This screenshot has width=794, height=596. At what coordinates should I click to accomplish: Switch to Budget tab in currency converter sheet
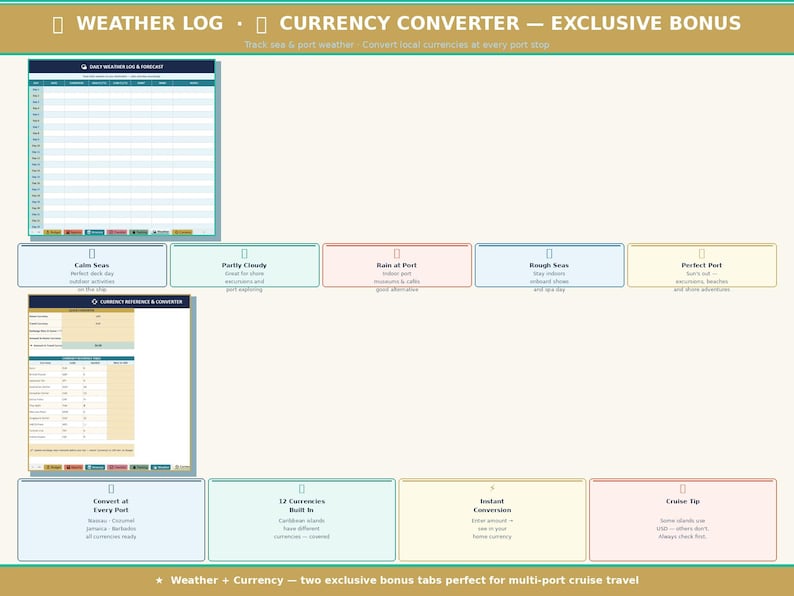coord(53,467)
